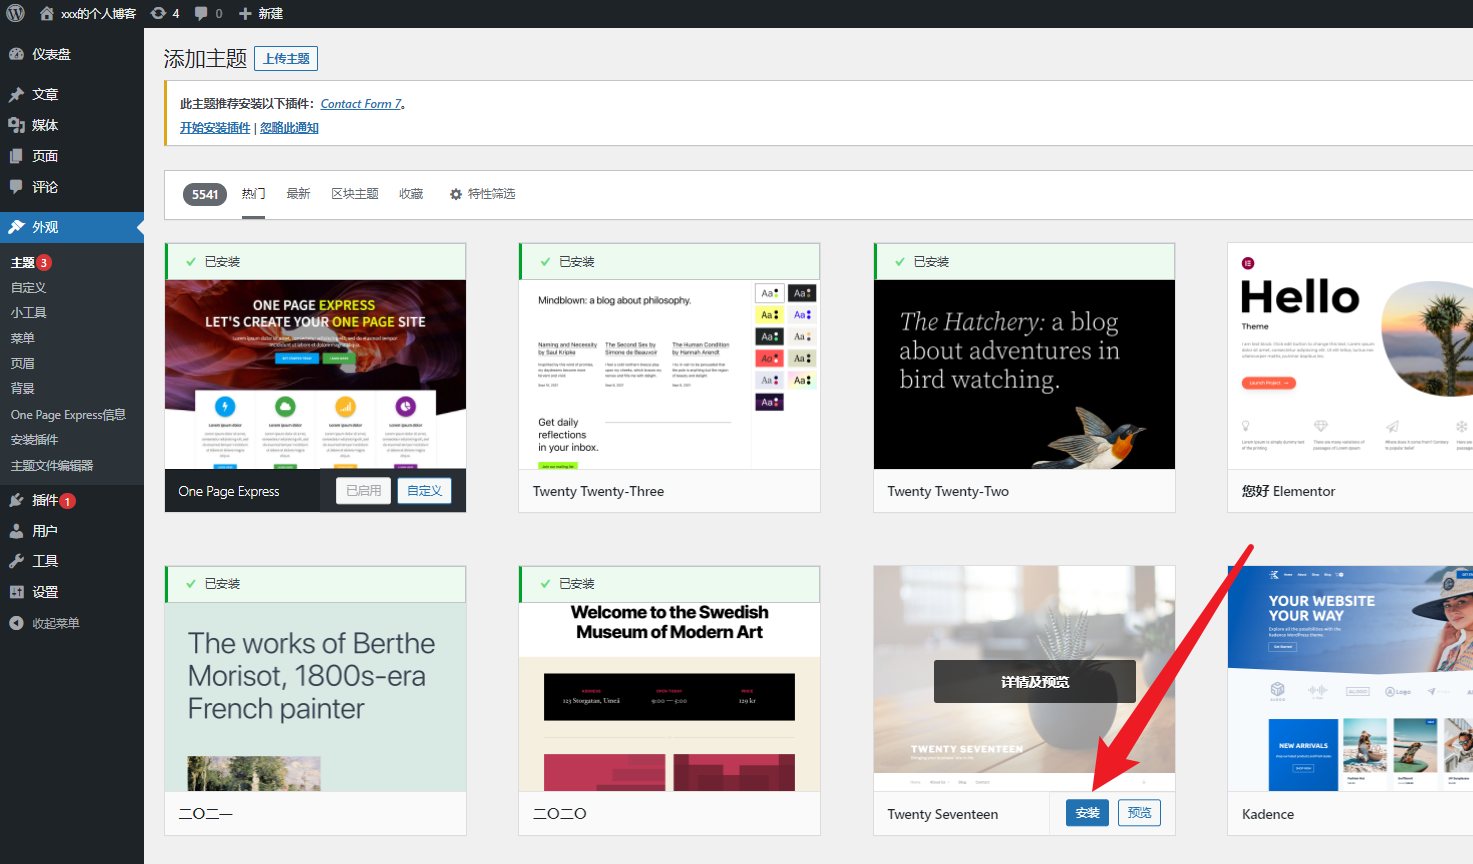Switch to the 收藏 tab
Screen dimensions: 1473x864
pos(411,194)
